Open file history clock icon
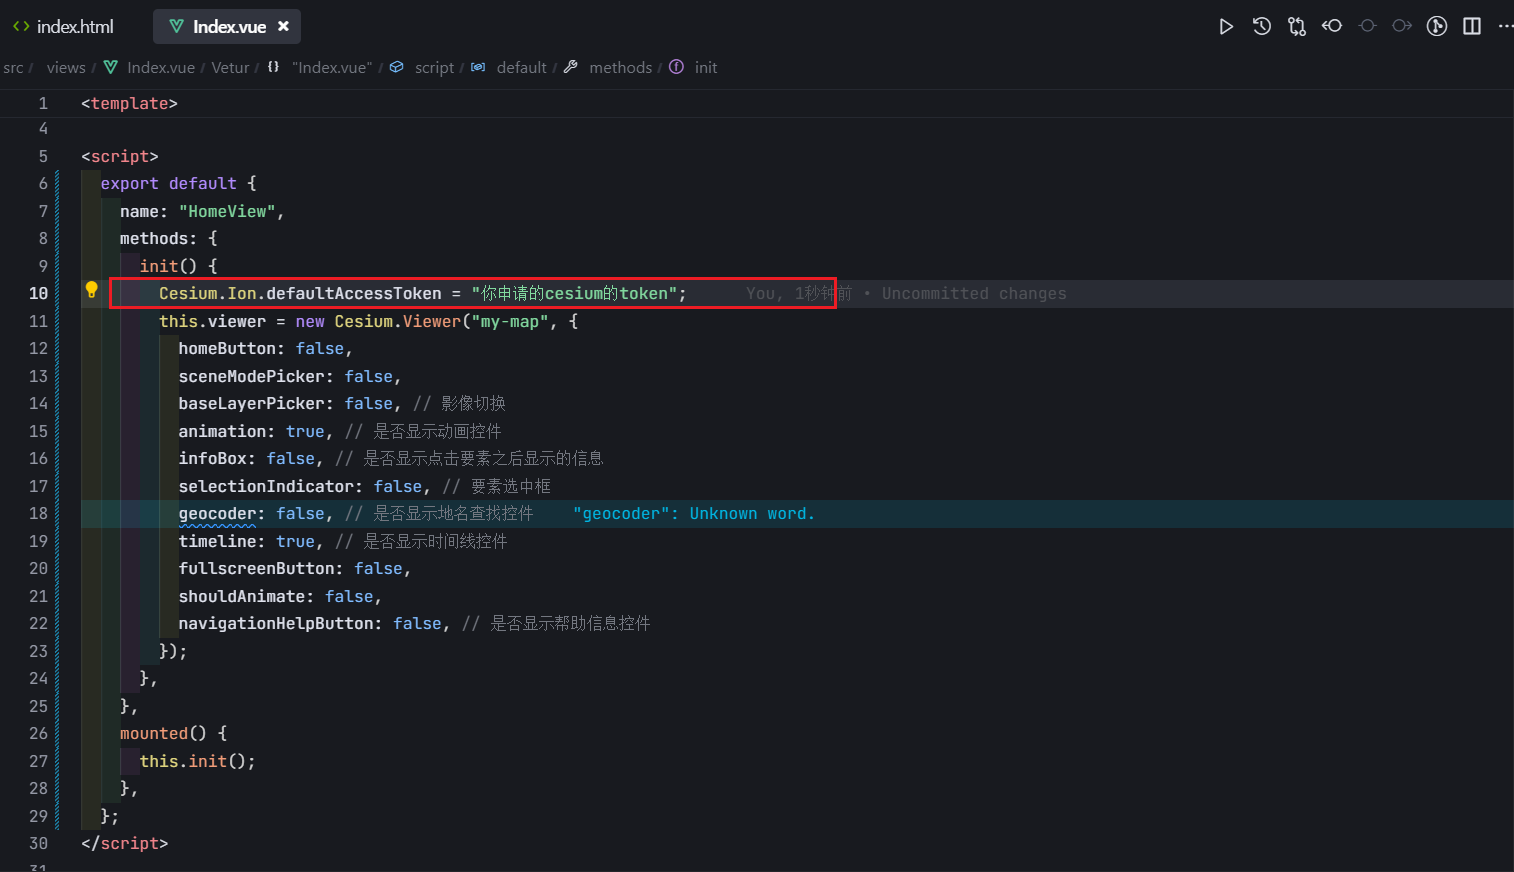Screen dimensions: 1514x872 click(x=1262, y=27)
